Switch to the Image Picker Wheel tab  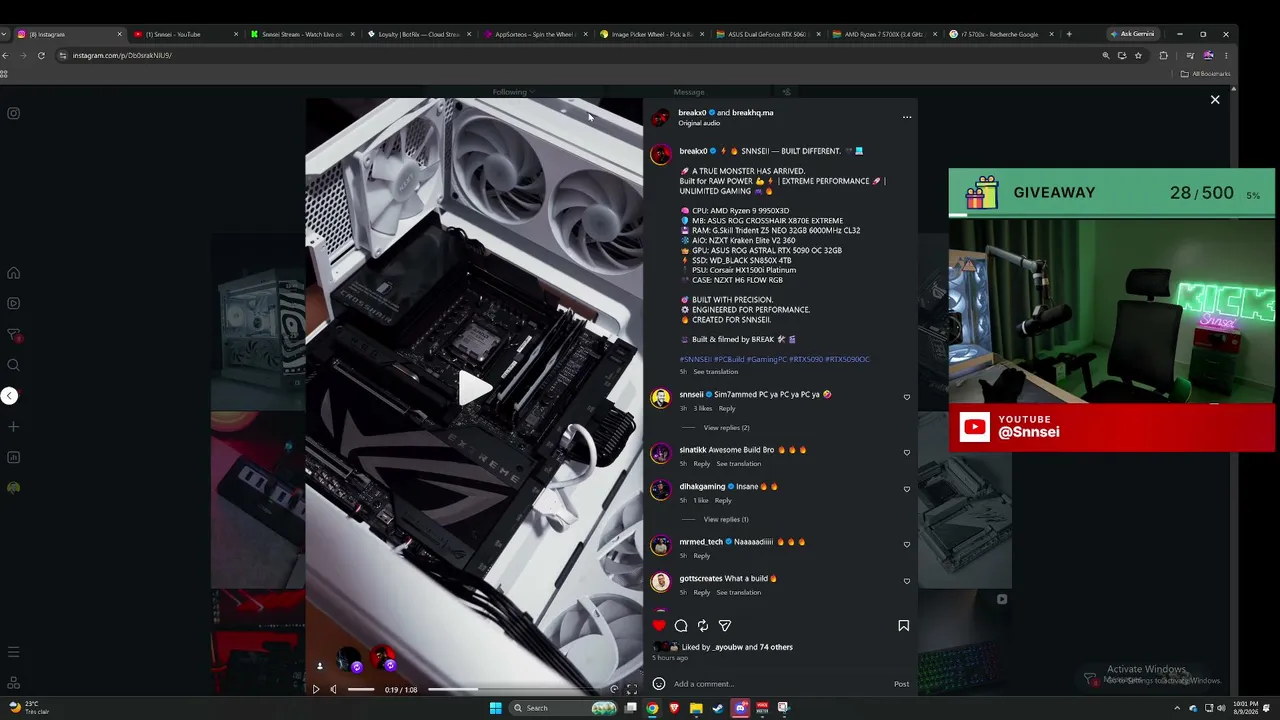click(x=651, y=34)
